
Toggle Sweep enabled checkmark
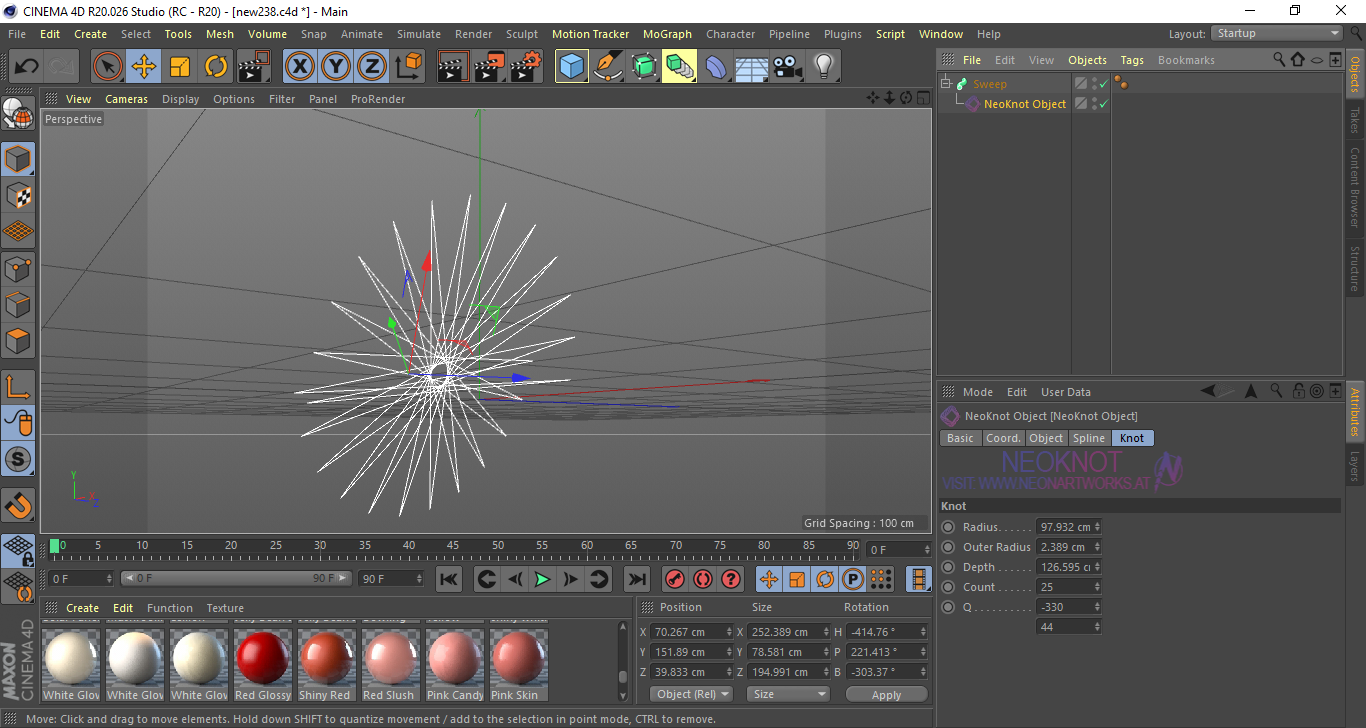pyautogui.click(x=1103, y=84)
